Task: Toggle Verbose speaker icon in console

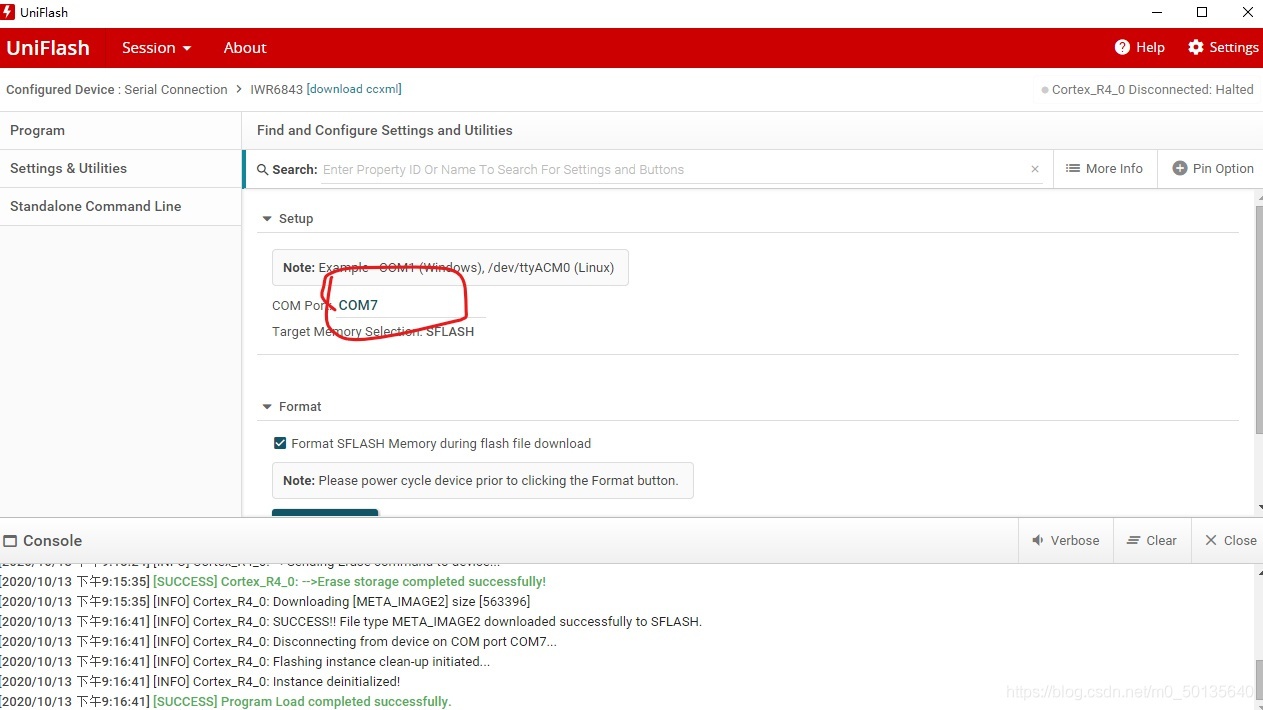Action: point(1038,540)
